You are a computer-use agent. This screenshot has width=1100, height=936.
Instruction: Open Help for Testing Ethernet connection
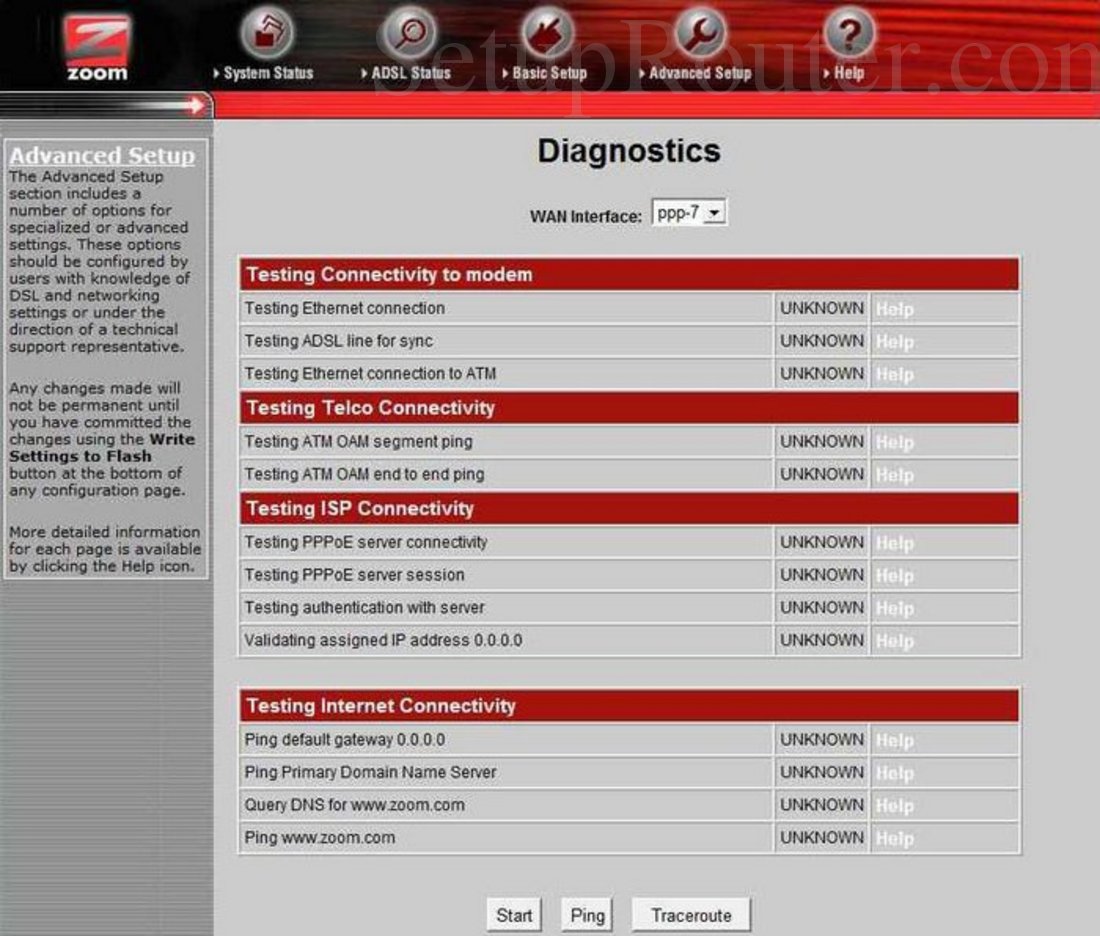[893, 308]
